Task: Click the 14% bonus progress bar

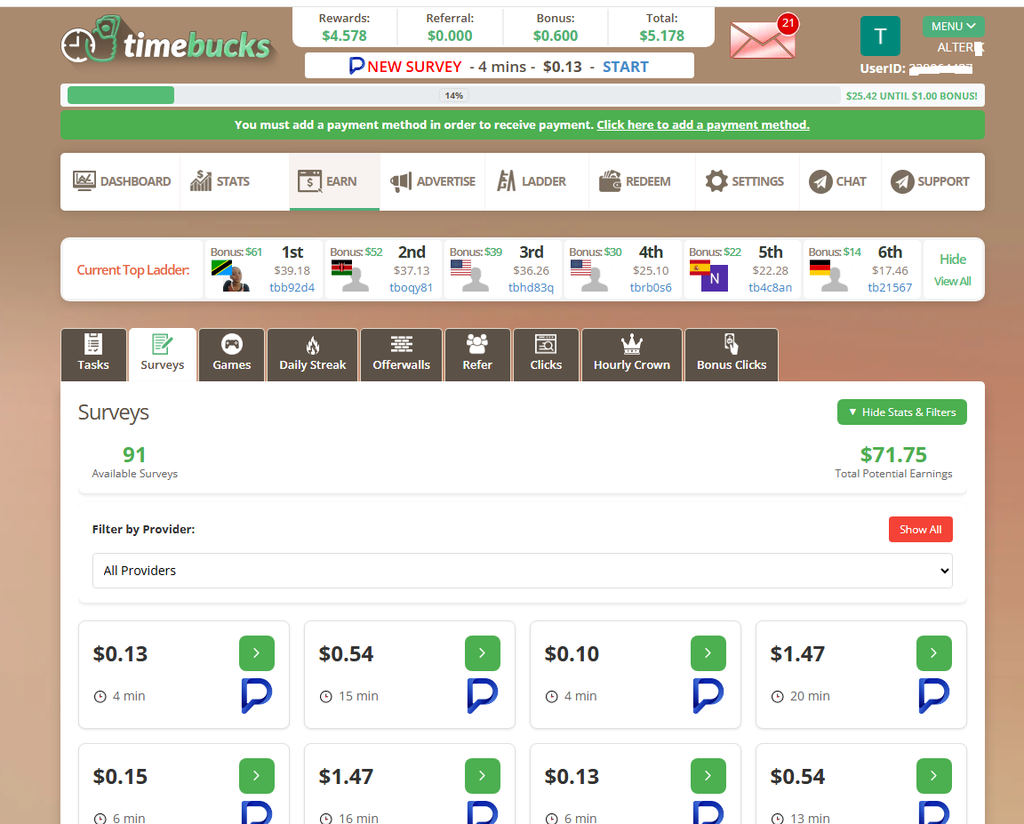Action: [453, 95]
